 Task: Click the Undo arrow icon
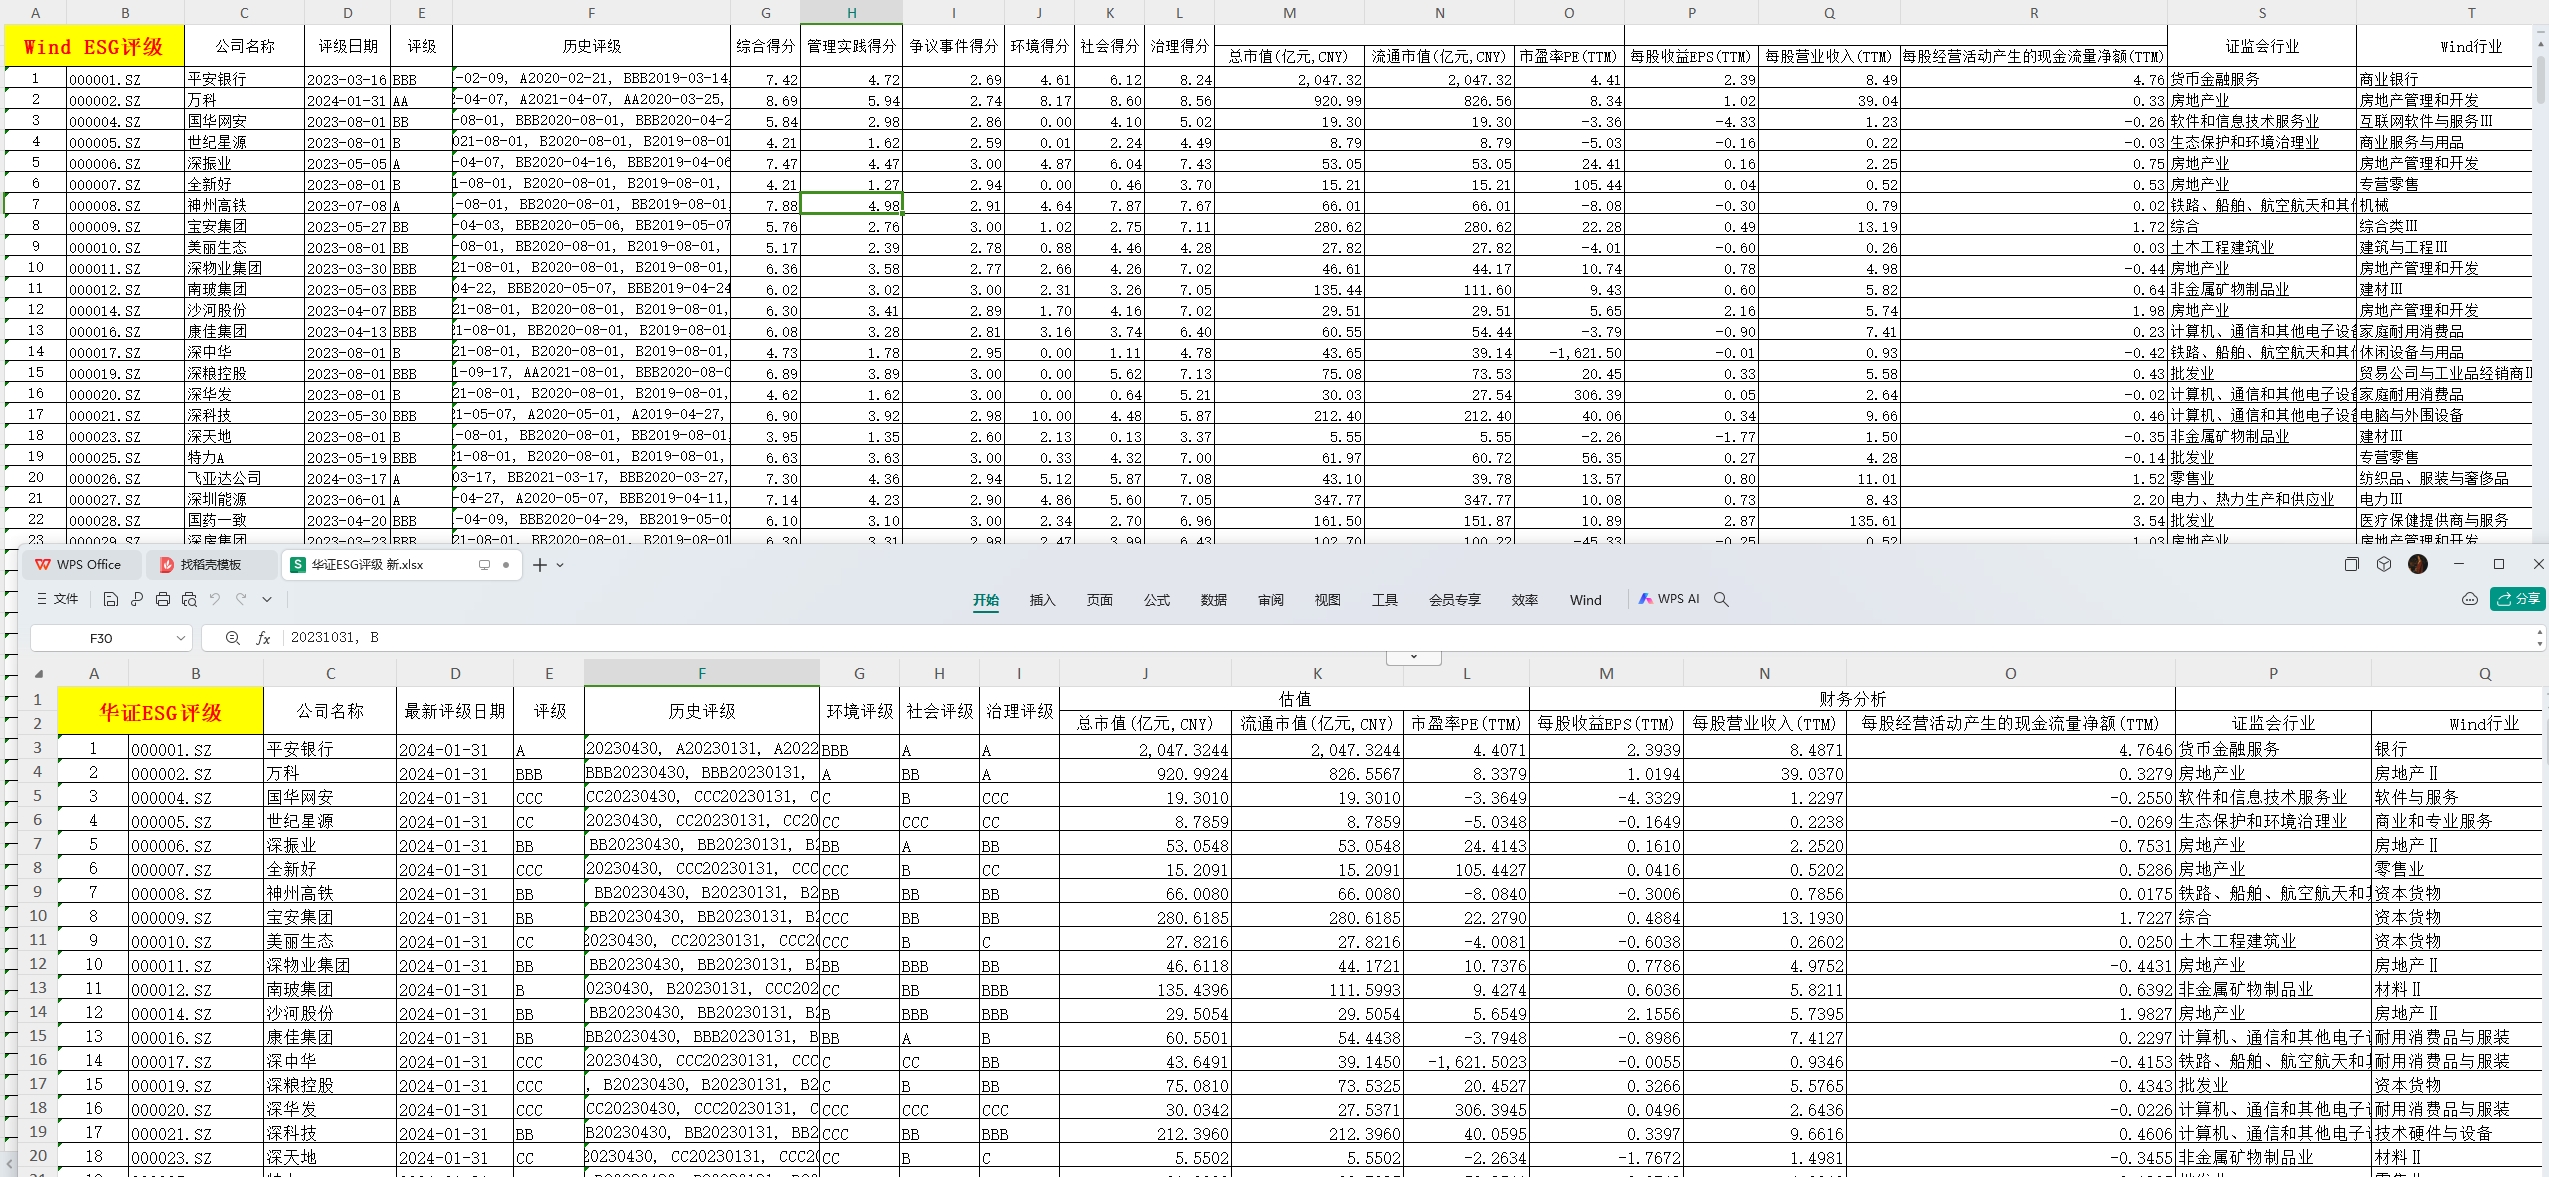coord(215,599)
